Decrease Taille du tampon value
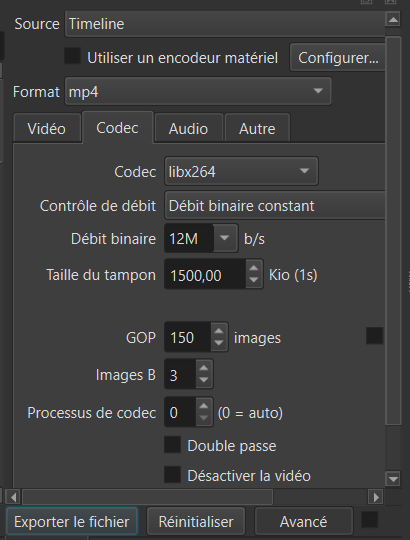This screenshot has height=540, width=410. point(254,280)
